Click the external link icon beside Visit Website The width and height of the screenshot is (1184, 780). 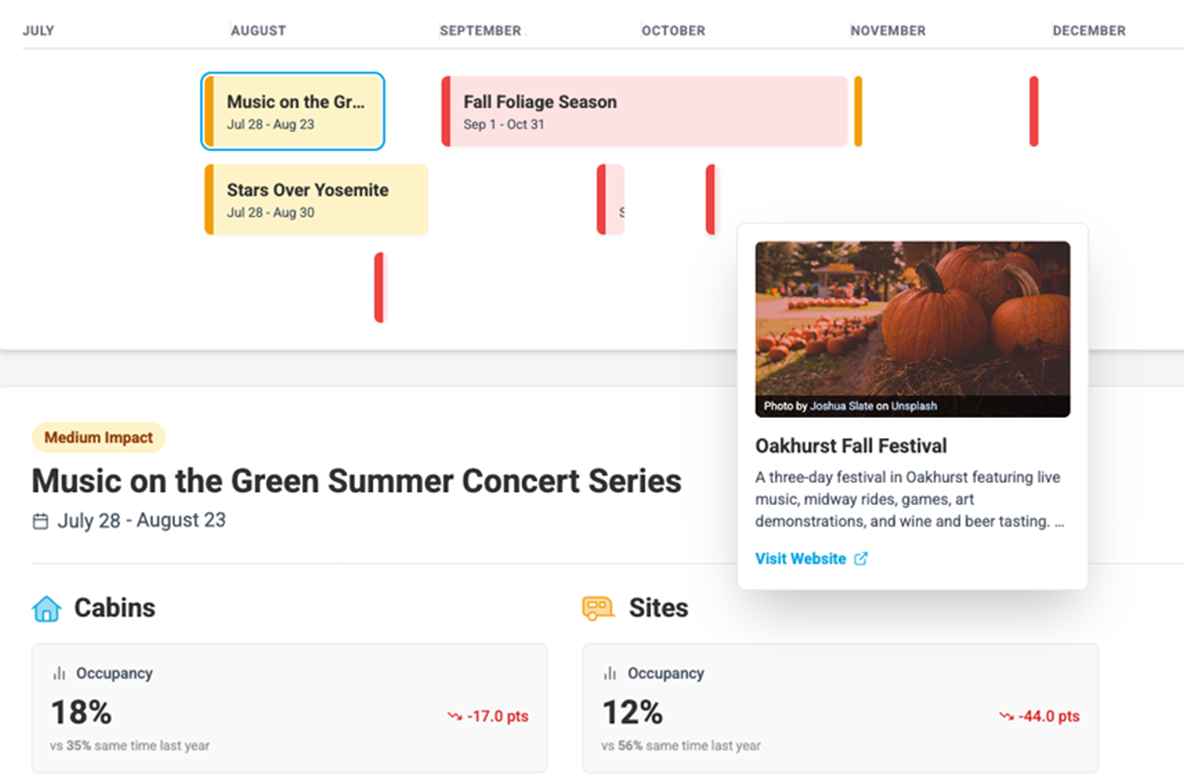[861, 559]
